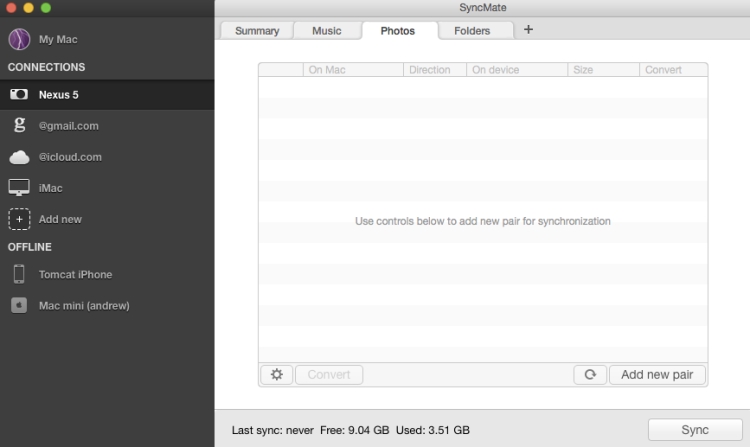Screen dimensions: 750x447
Task: Switch to the Summary tab
Action: [257, 31]
